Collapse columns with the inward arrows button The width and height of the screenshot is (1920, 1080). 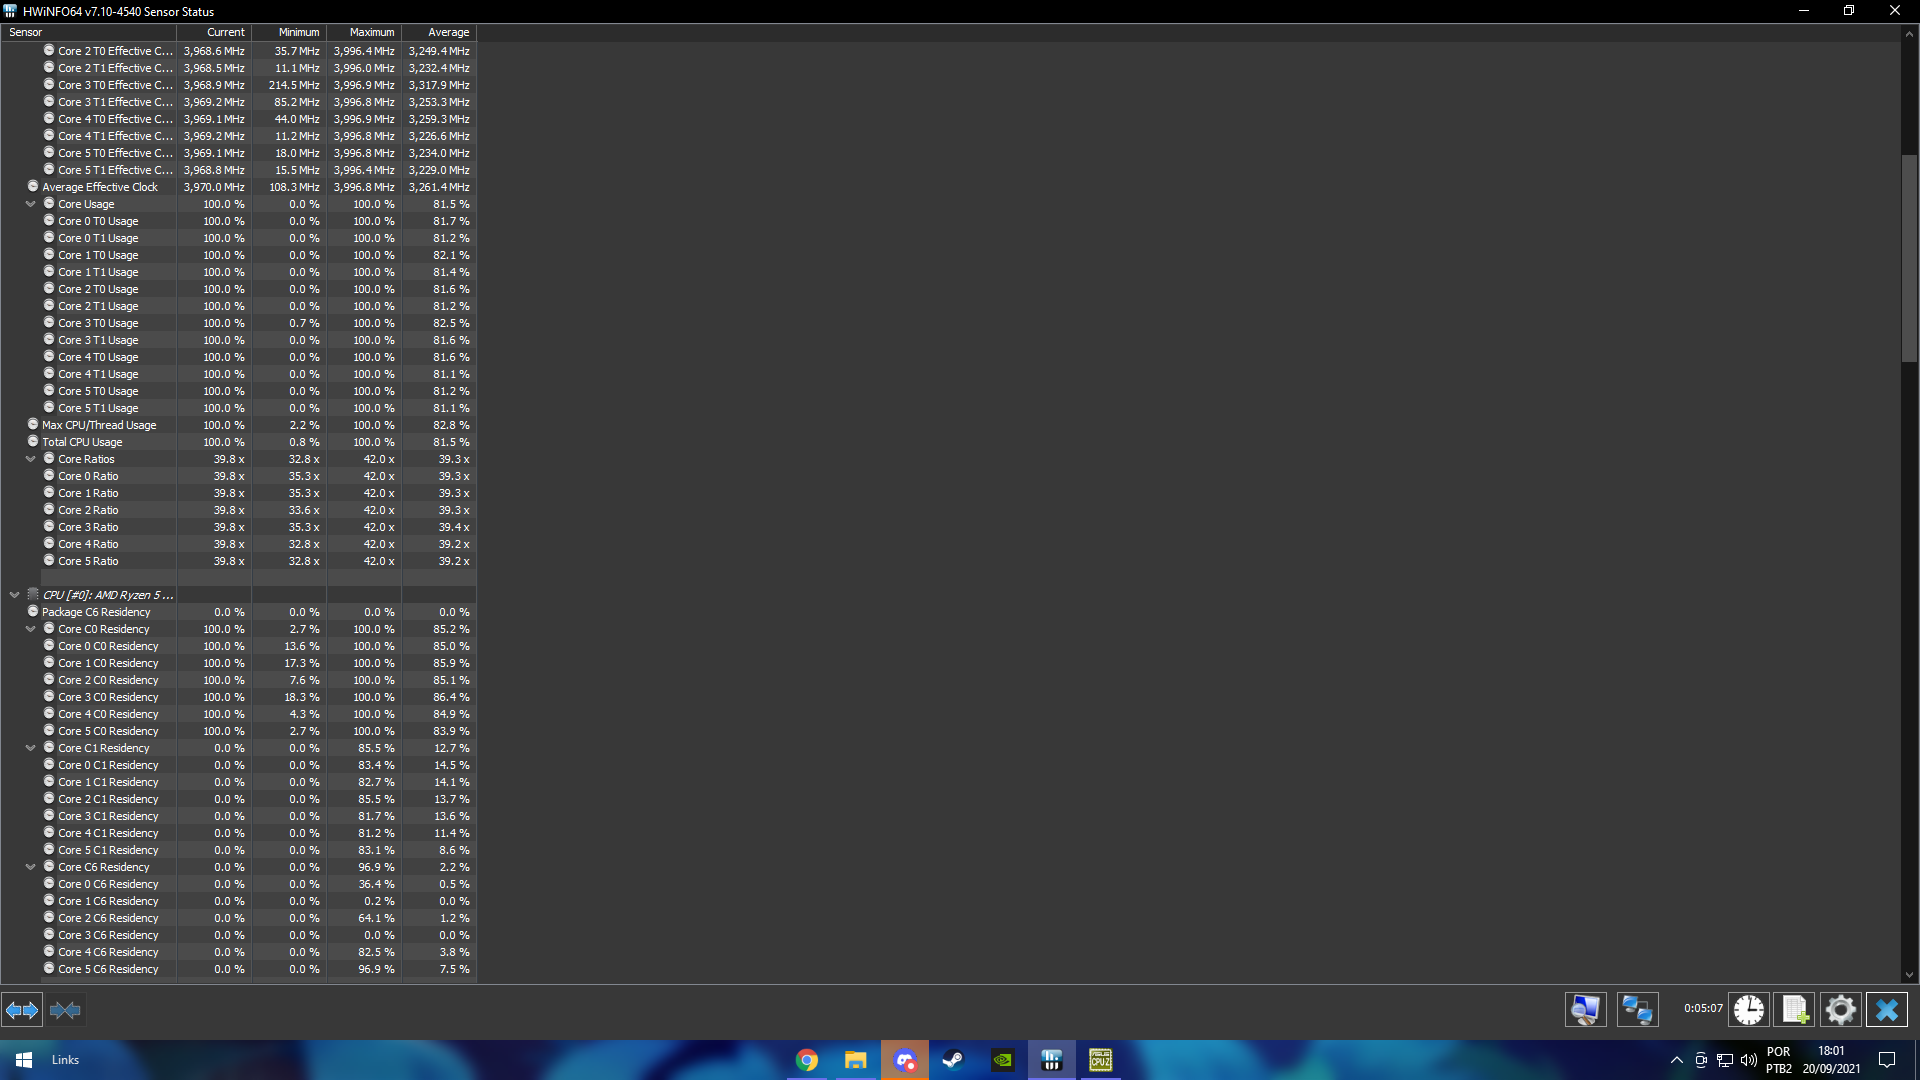click(x=65, y=1010)
